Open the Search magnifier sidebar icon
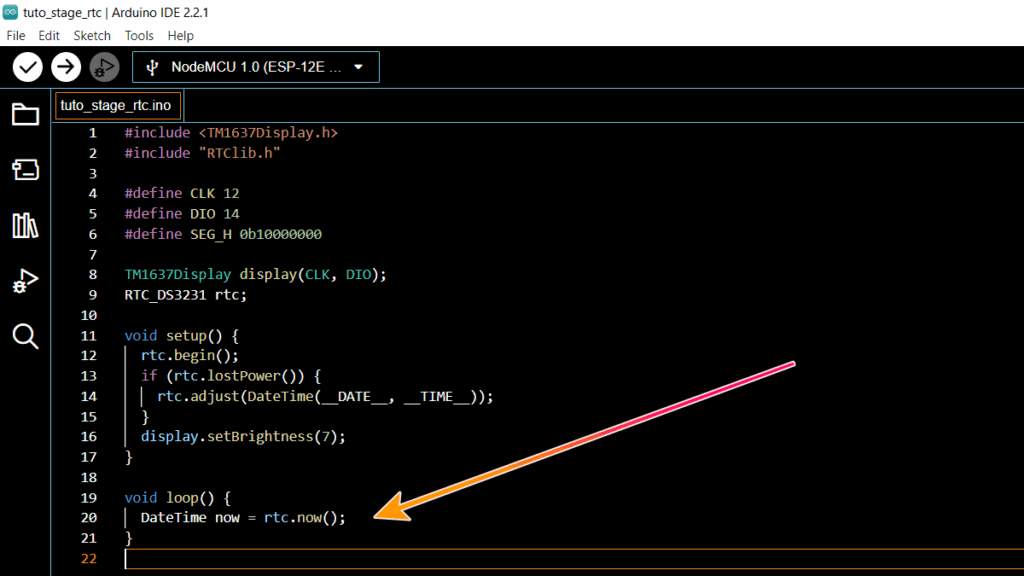The image size is (1024, 576). point(25,336)
